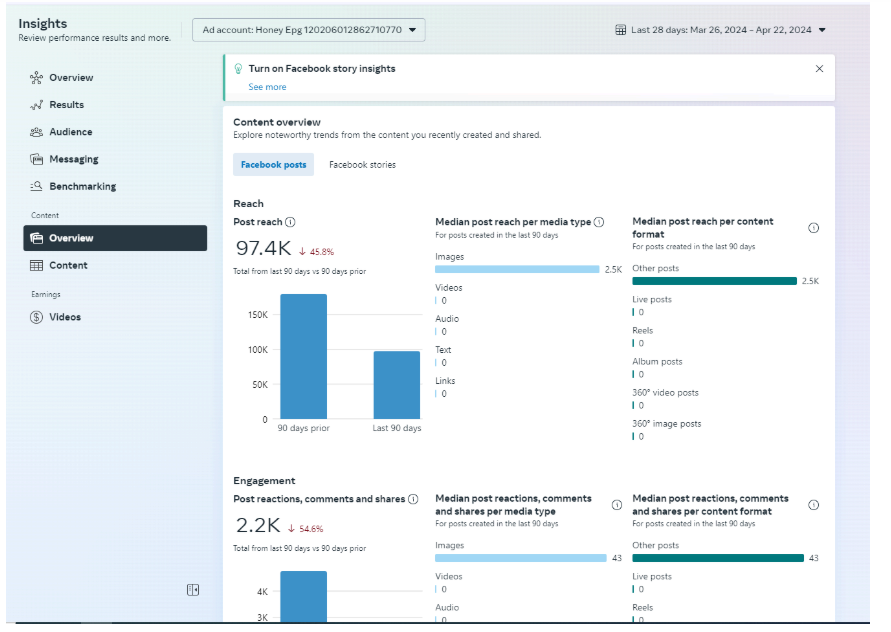Dismiss the Facebook story insights banner

pyautogui.click(x=820, y=69)
